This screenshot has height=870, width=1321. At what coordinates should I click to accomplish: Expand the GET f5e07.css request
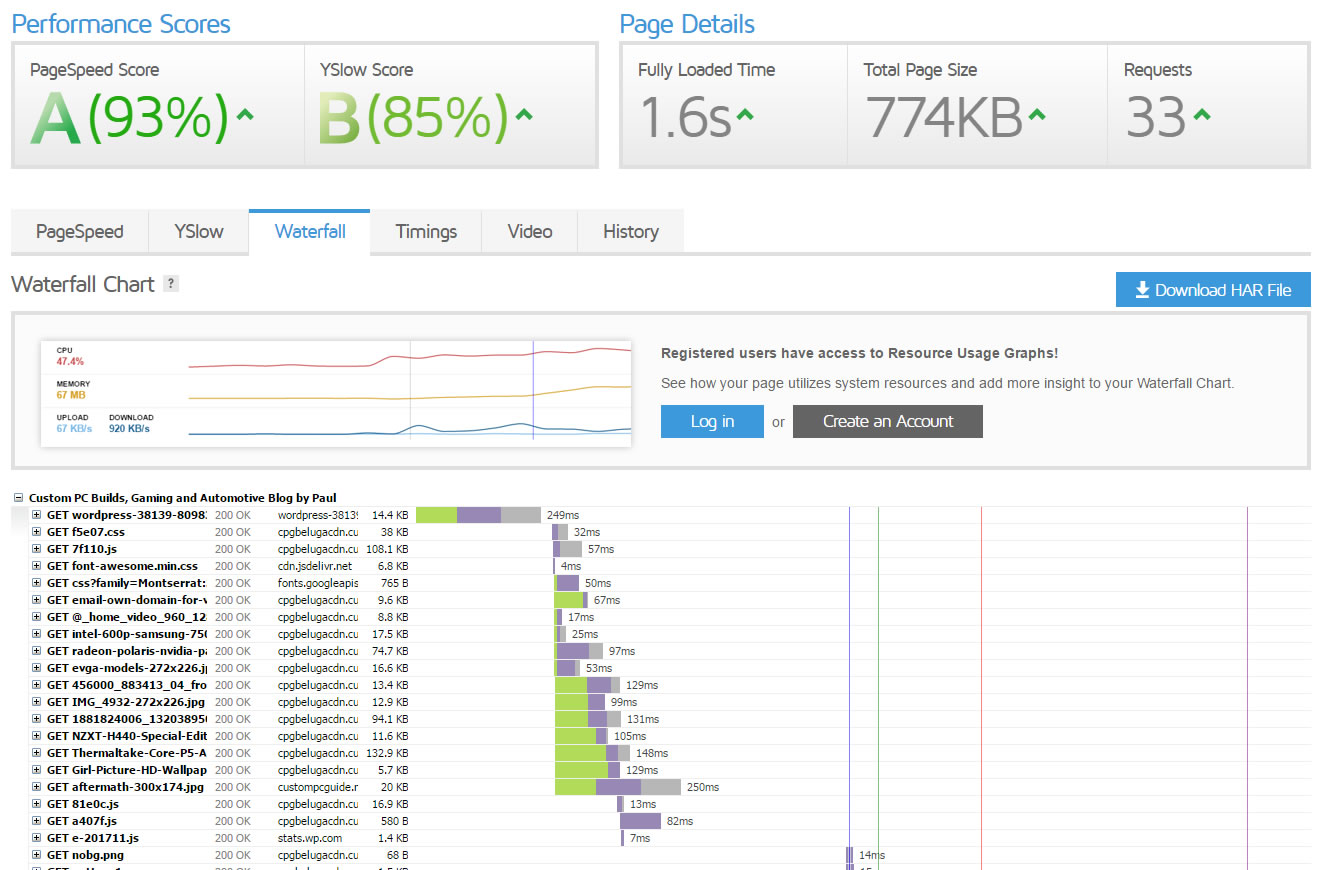tap(37, 532)
